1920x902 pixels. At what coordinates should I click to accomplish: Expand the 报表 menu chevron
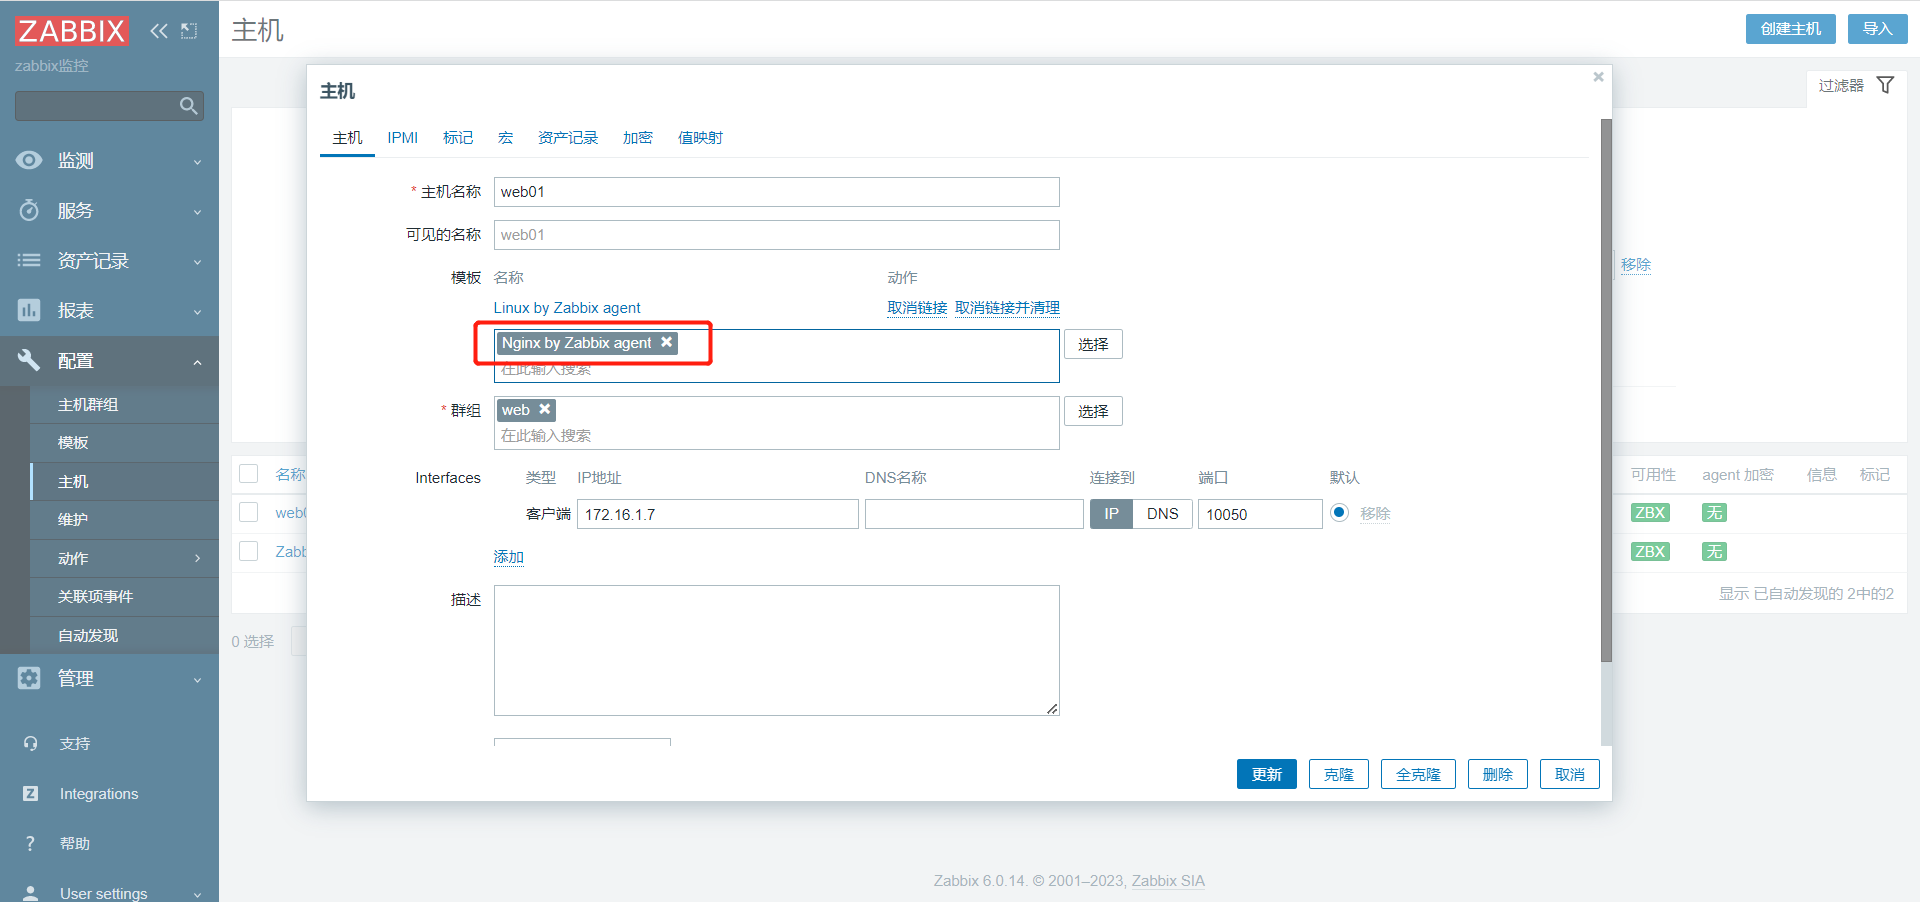pos(197,312)
